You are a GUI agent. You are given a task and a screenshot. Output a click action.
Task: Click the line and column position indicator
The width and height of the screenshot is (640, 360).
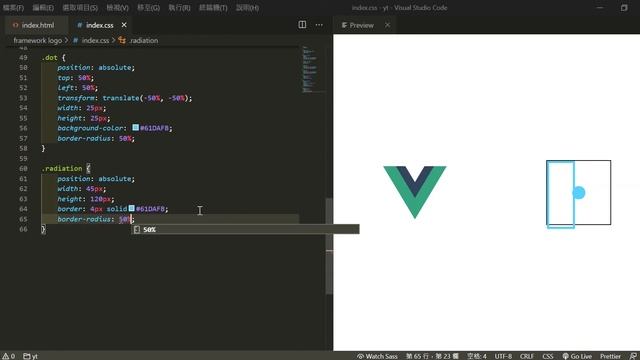(x=432, y=356)
